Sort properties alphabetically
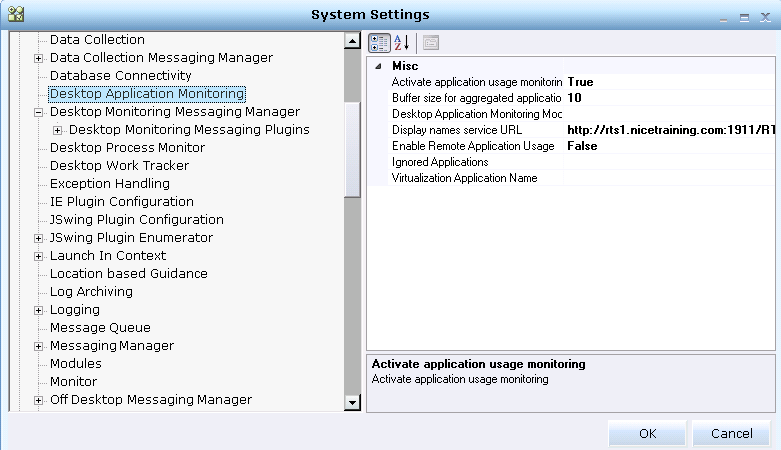This screenshot has width=781, height=450. [402, 42]
